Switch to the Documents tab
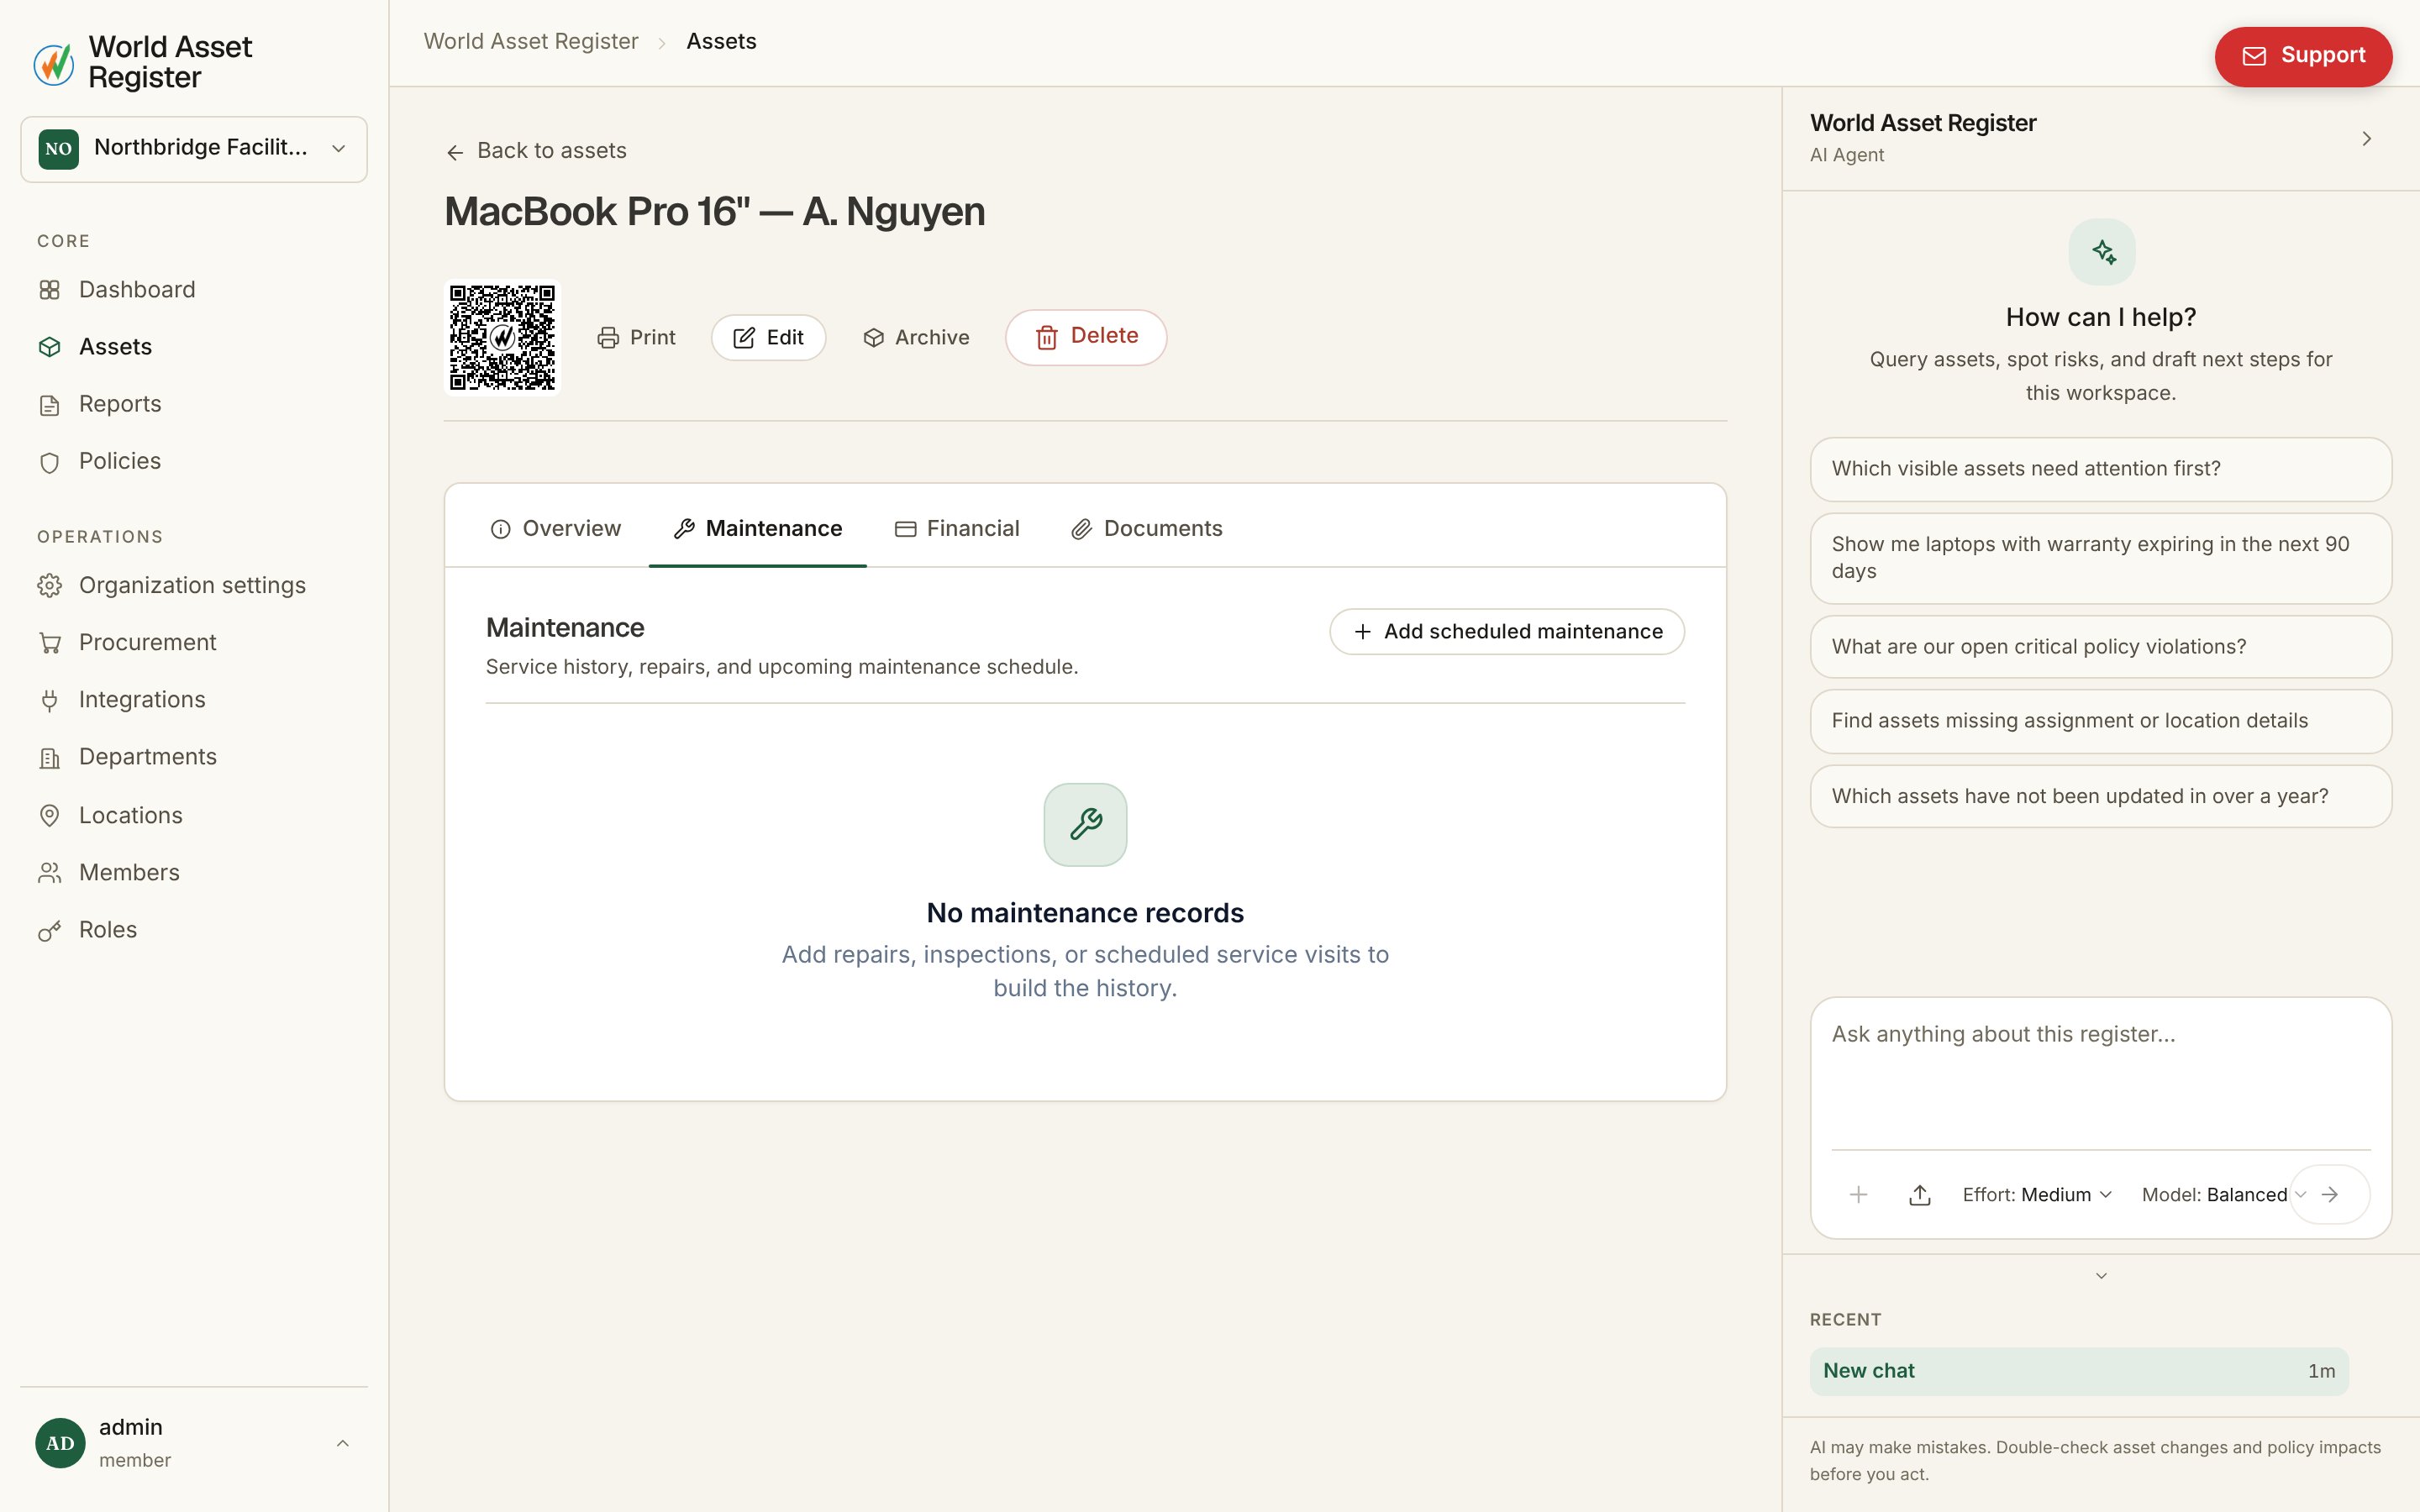This screenshot has height=1512, width=2420. (x=1147, y=528)
